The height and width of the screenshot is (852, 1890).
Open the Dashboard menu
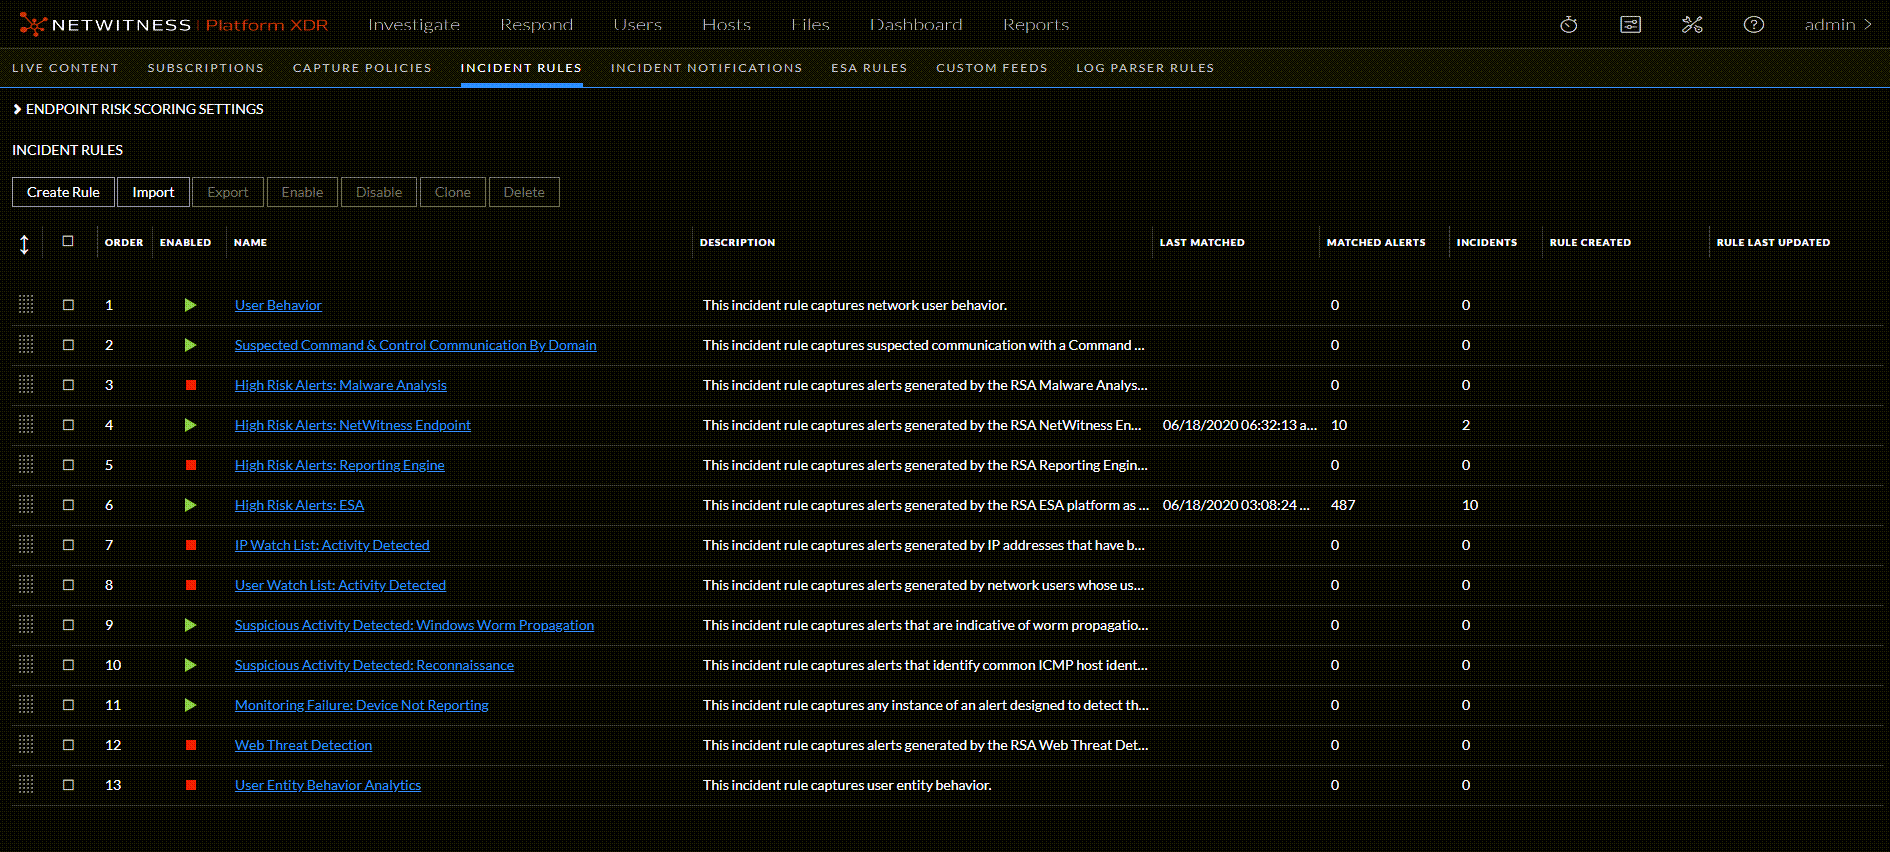click(x=916, y=25)
